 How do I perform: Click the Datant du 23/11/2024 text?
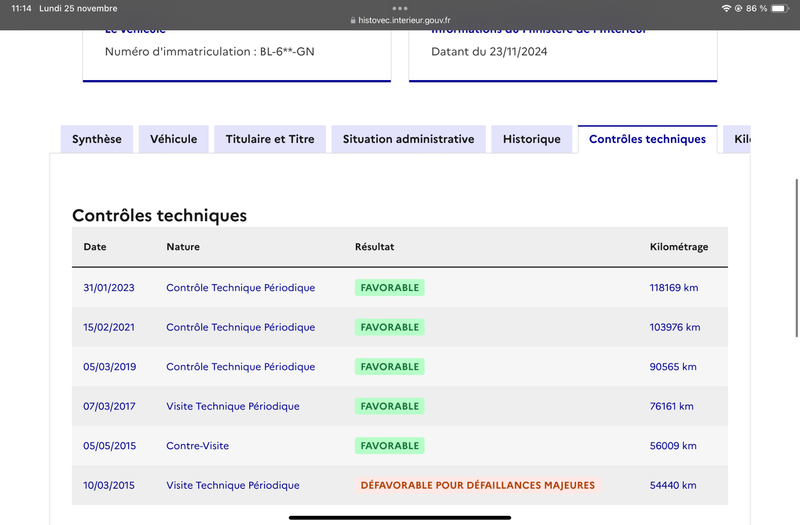[x=489, y=52]
